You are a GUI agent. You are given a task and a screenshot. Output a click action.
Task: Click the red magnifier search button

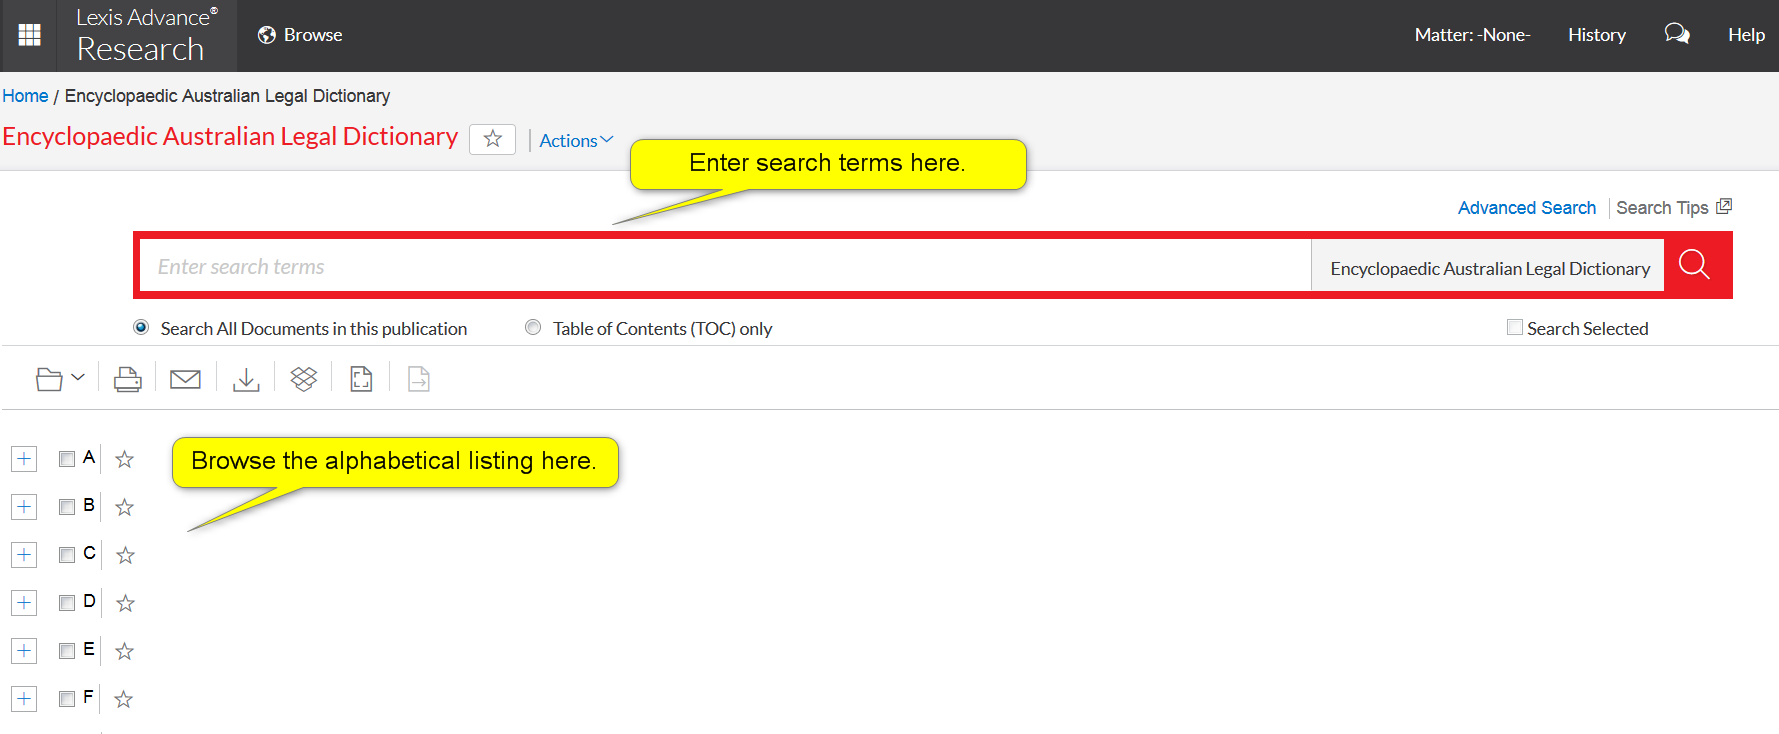tap(1695, 265)
